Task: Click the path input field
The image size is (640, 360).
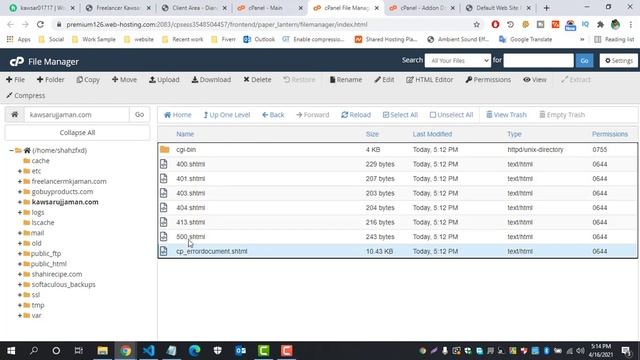Action: 77,114
